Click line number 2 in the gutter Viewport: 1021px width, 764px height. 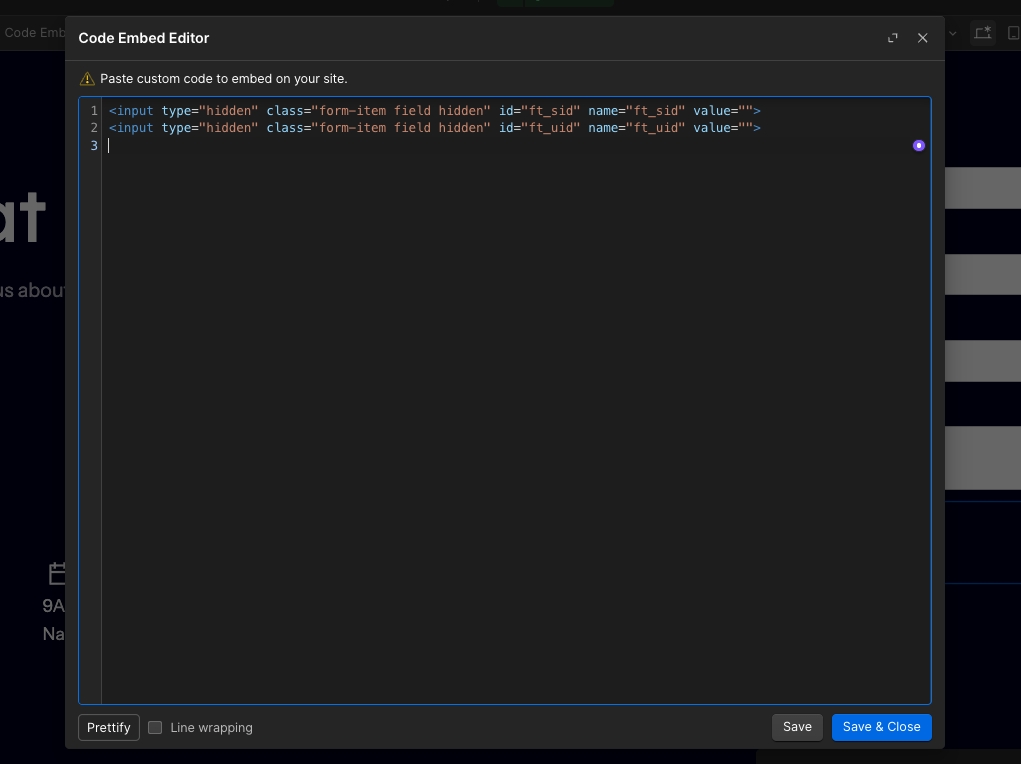click(x=94, y=128)
